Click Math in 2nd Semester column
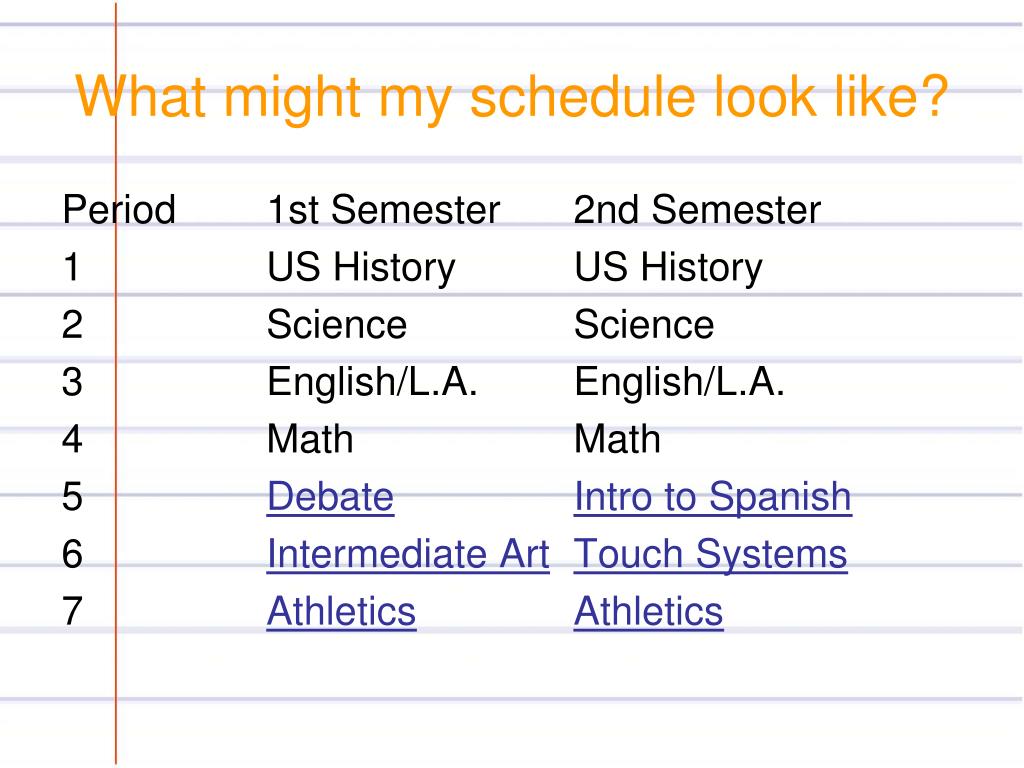The width and height of the screenshot is (1024, 768). 617,439
